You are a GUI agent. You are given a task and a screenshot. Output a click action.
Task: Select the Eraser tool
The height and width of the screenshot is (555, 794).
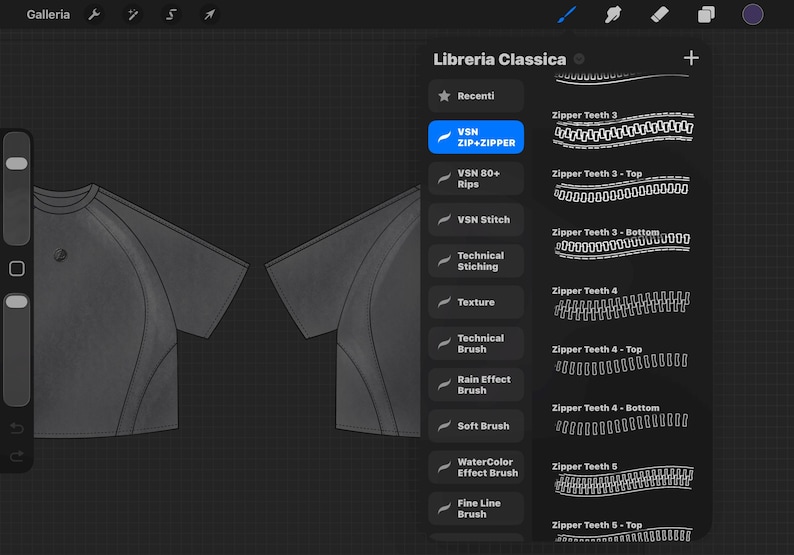pos(659,15)
